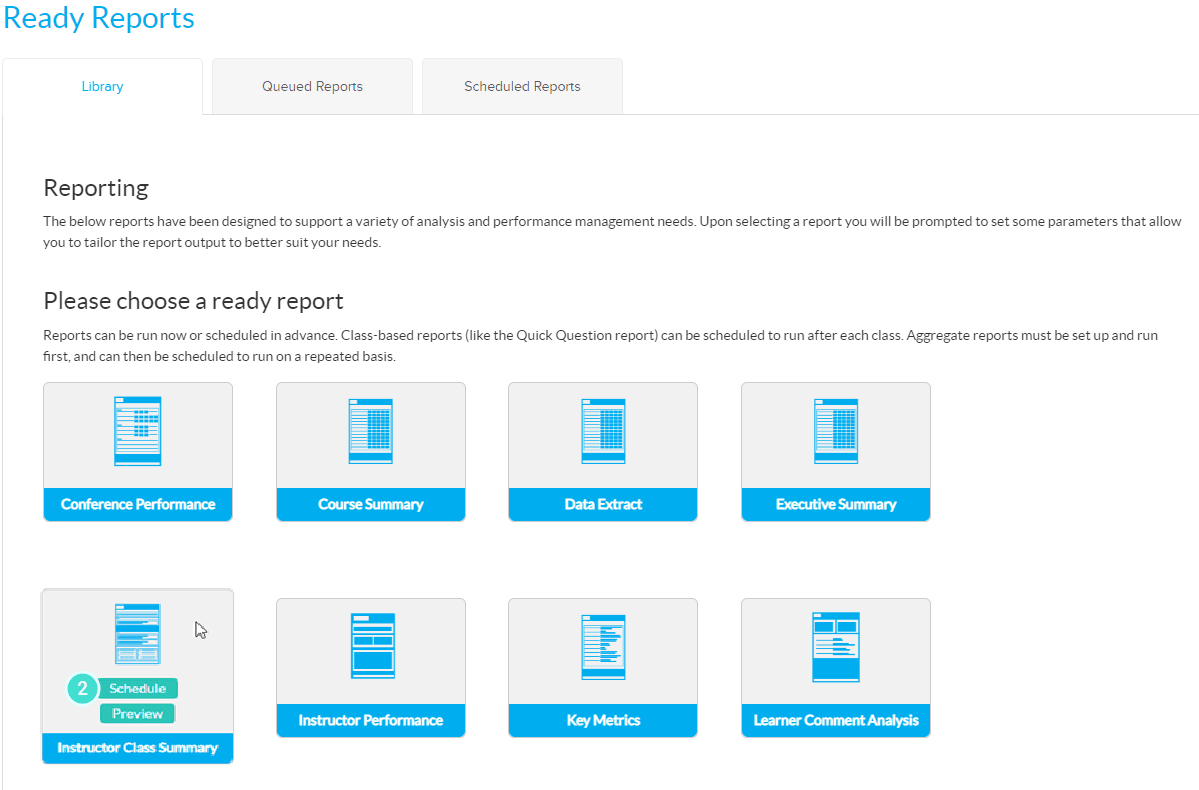Switch to the Queued Reports tab

[x=311, y=86]
